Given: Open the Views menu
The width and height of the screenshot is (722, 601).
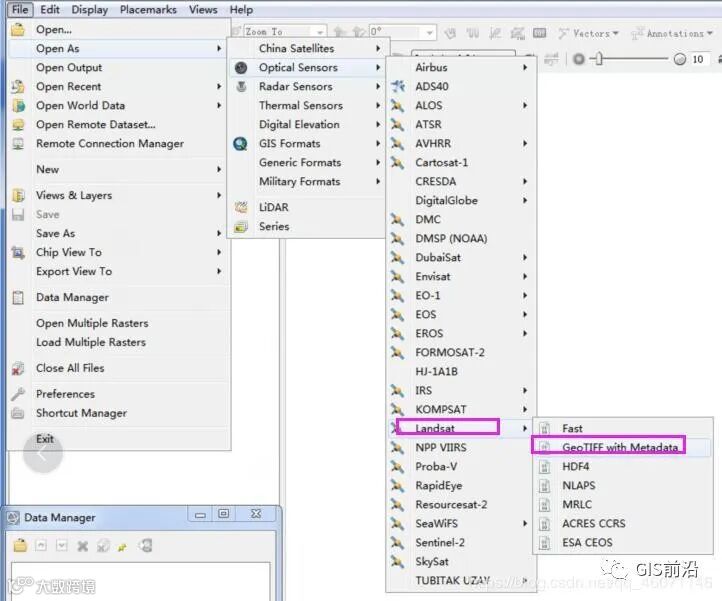Looking at the screenshot, I should 203,10.
